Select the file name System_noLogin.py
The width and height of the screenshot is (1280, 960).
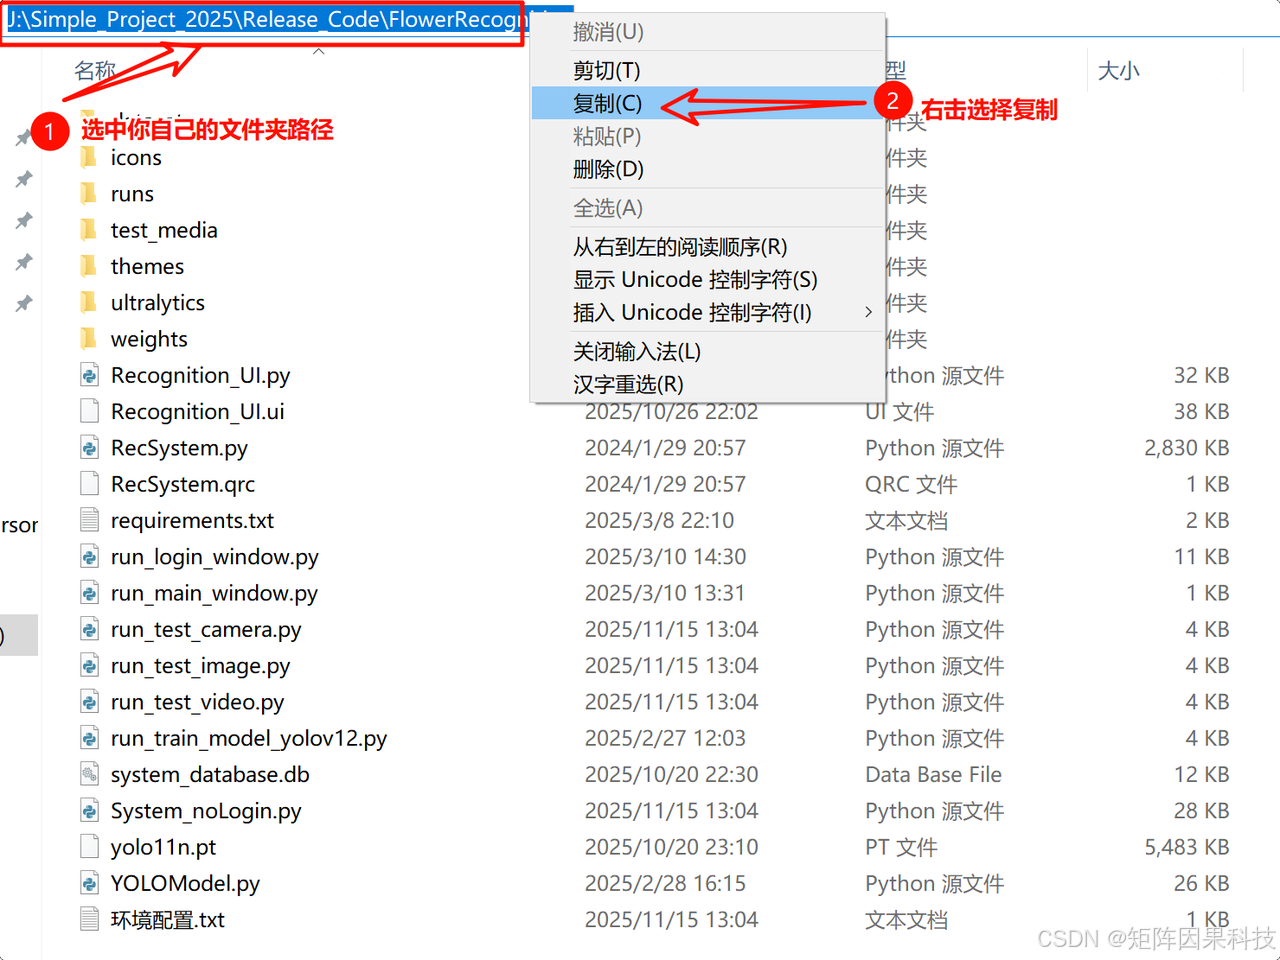coord(206,811)
